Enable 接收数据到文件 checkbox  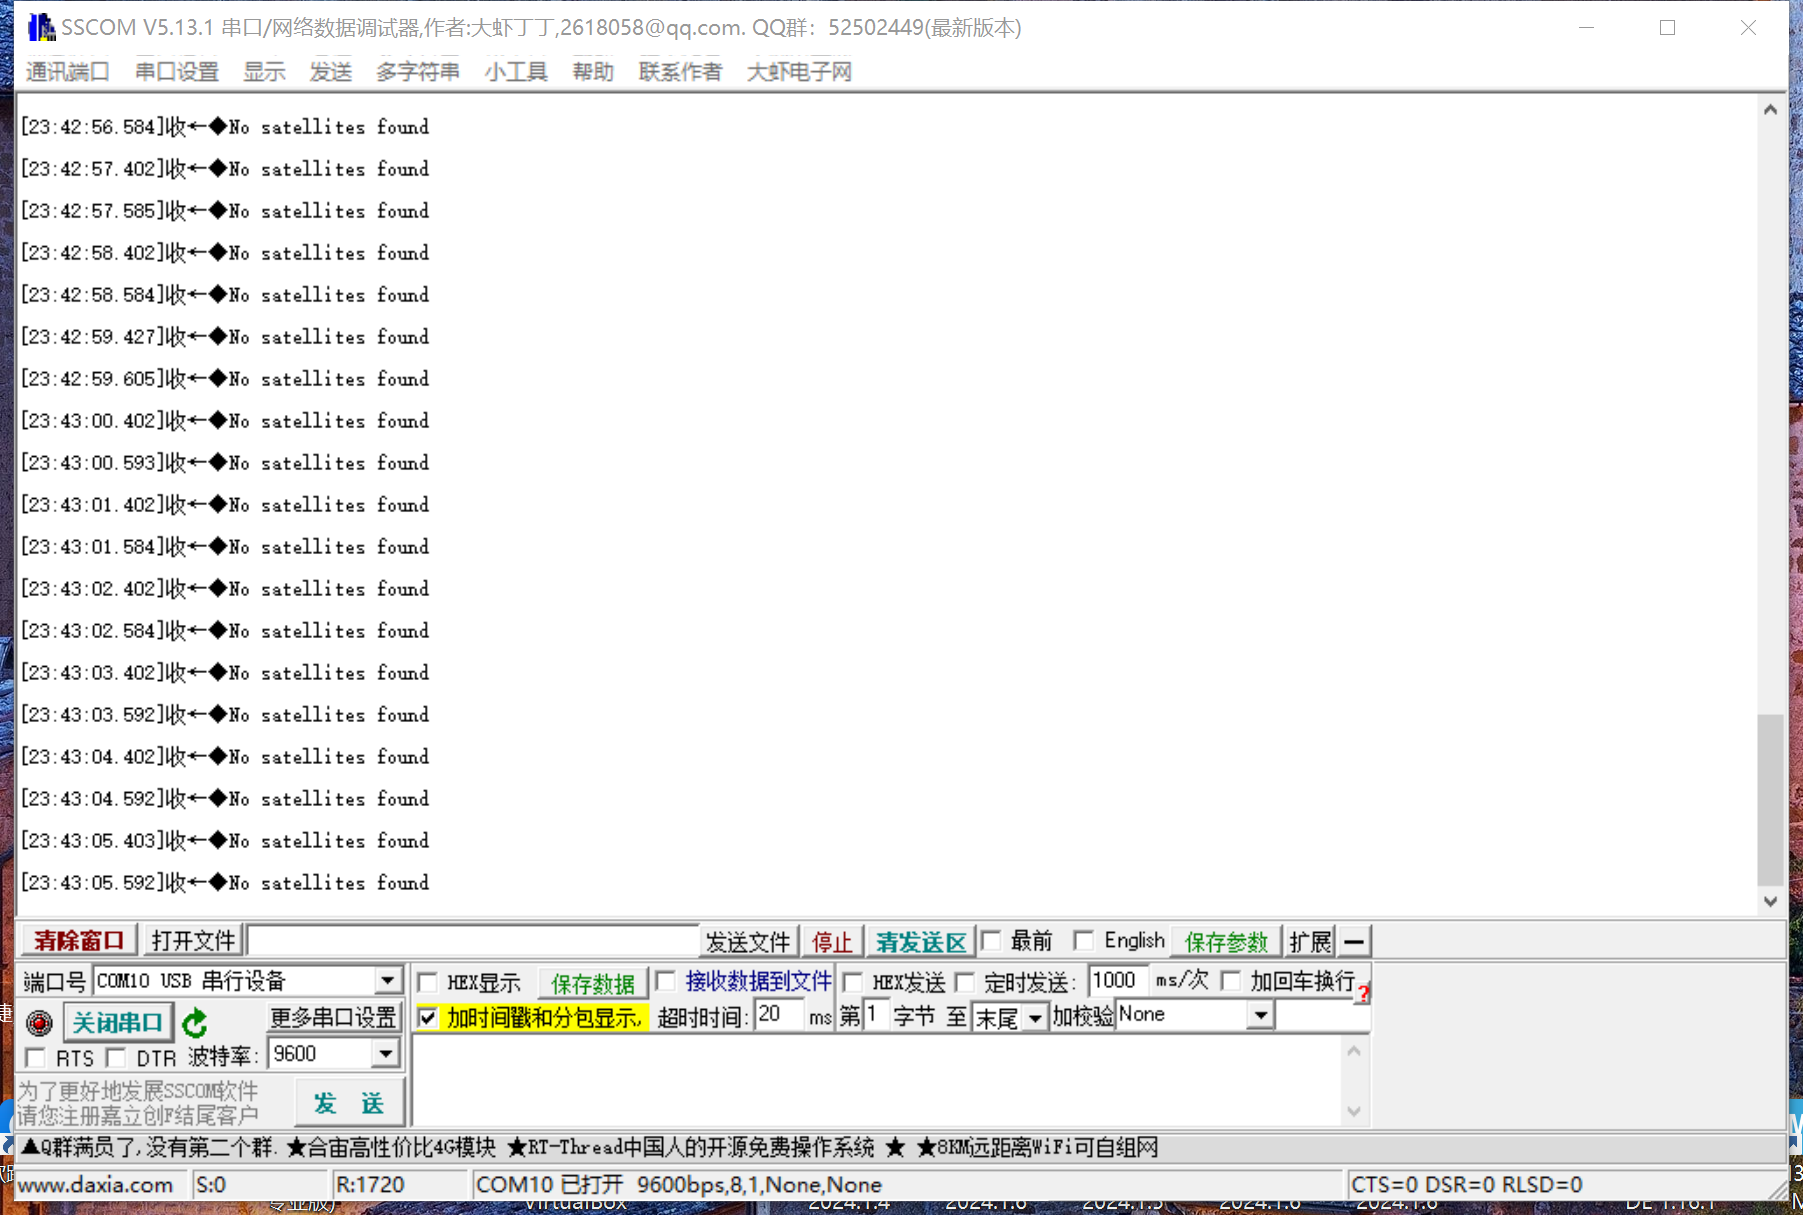click(x=666, y=981)
